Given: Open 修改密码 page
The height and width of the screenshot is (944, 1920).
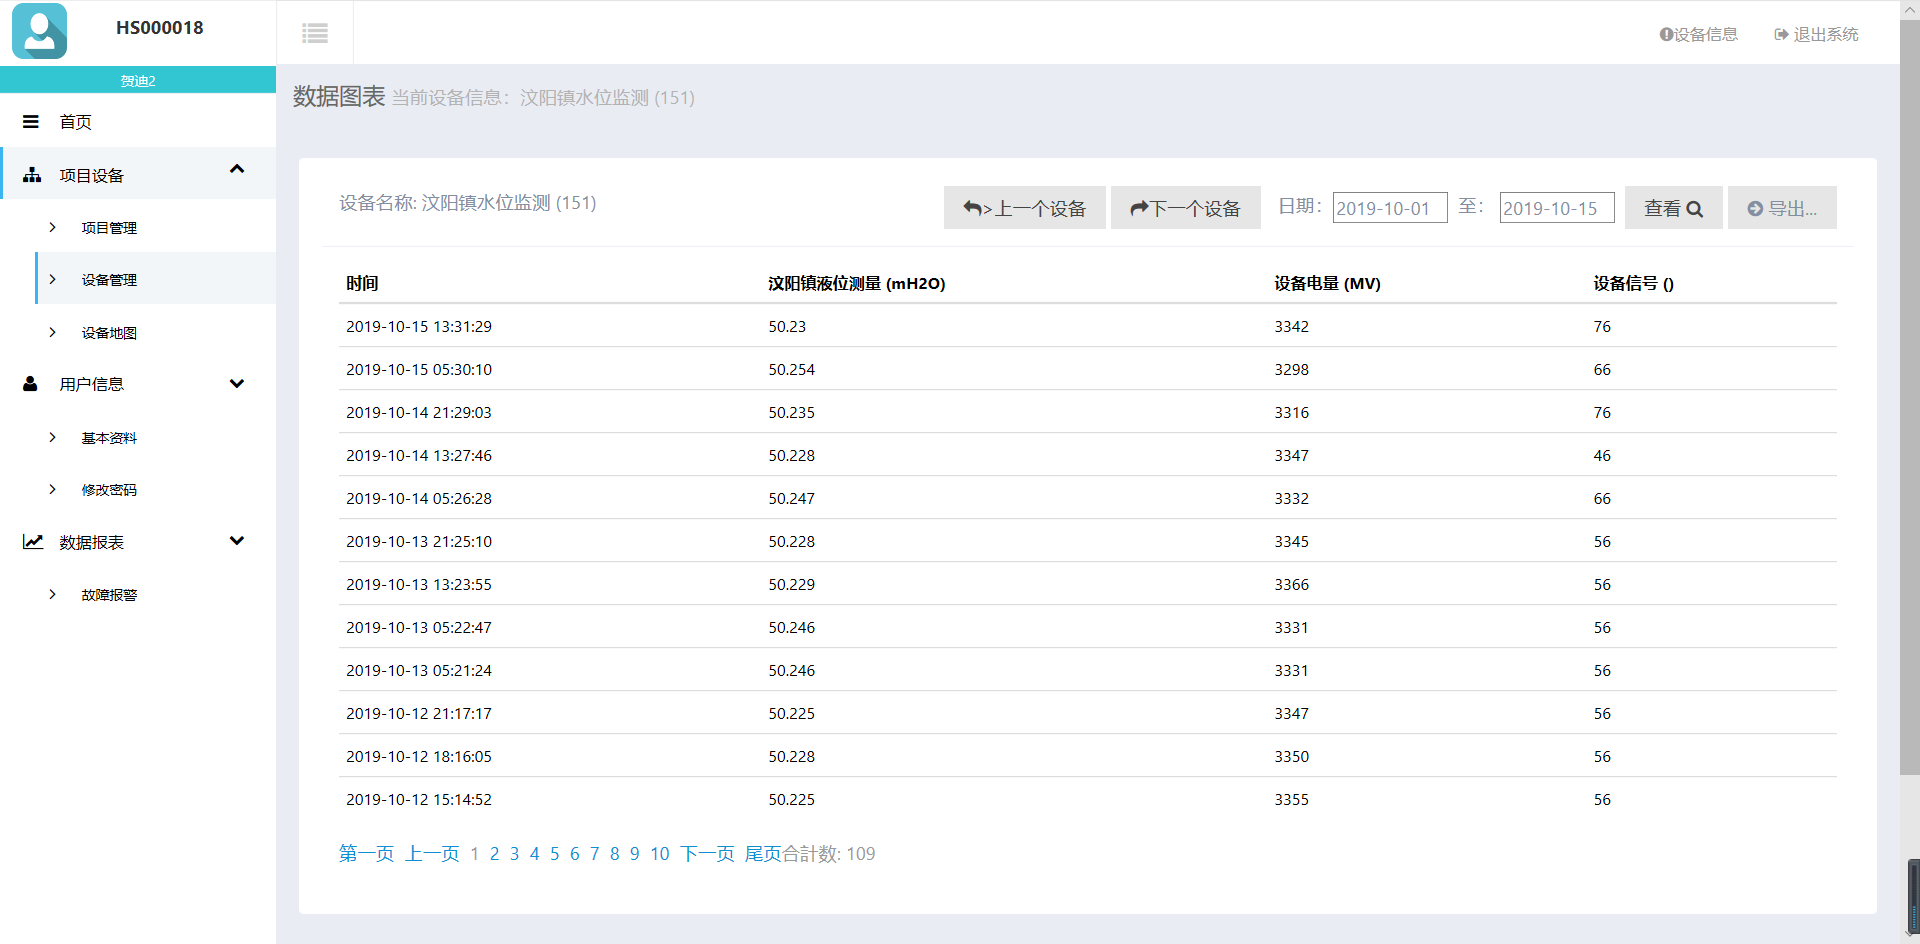Looking at the screenshot, I should (109, 490).
